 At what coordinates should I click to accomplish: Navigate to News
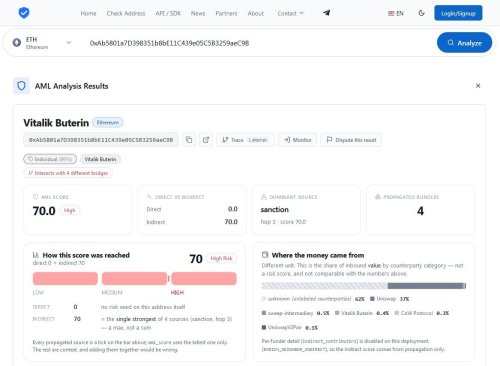pos(198,13)
